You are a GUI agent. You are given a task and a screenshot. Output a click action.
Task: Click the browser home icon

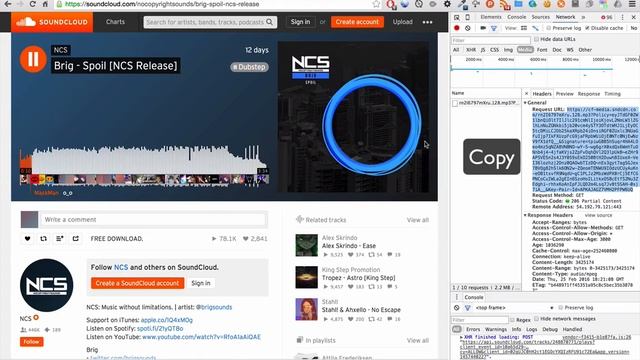[x=45, y=4]
